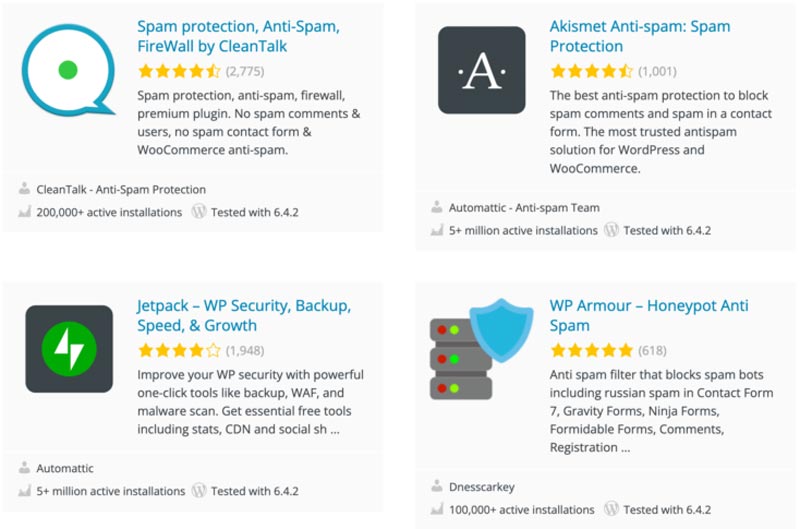Viewport: 800px width, 529px height.
Task: Click the installations chart icon in Jetpack card
Action: click(24, 491)
